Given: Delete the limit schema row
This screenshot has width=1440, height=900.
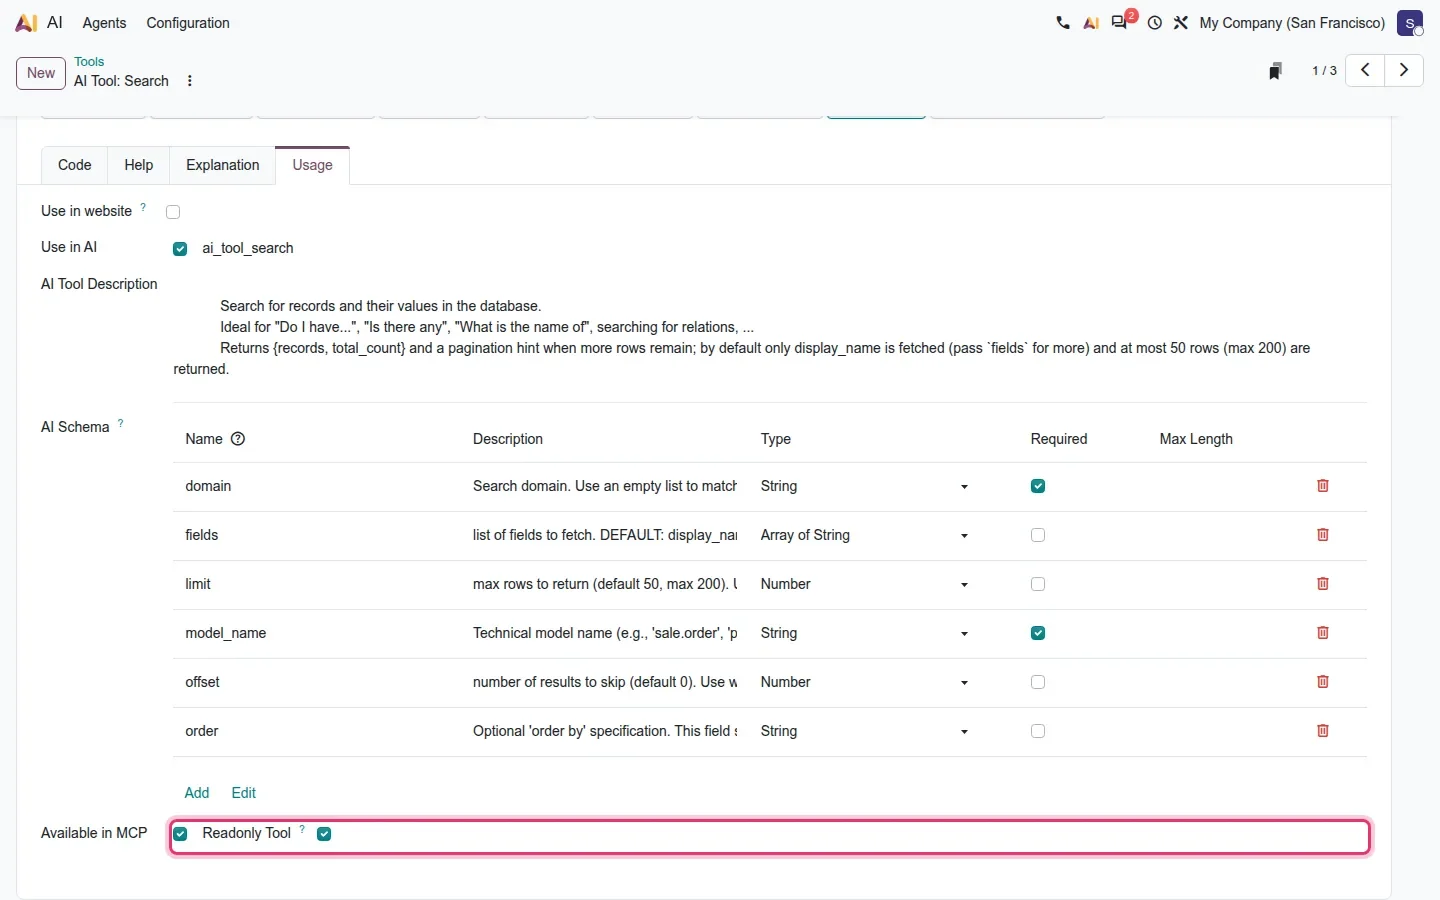Looking at the screenshot, I should point(1323,584).
